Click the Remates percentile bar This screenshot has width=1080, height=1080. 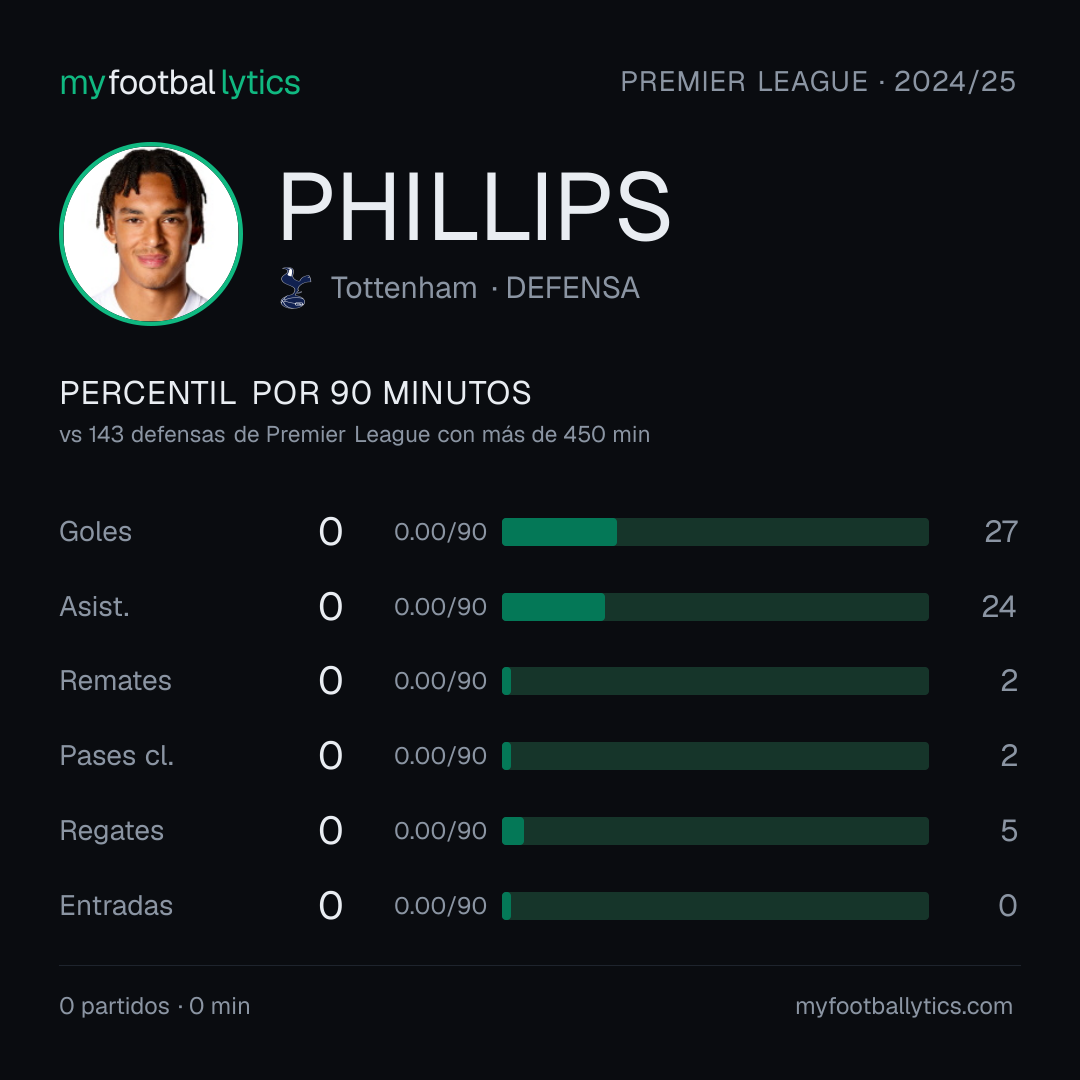point(715,681)
